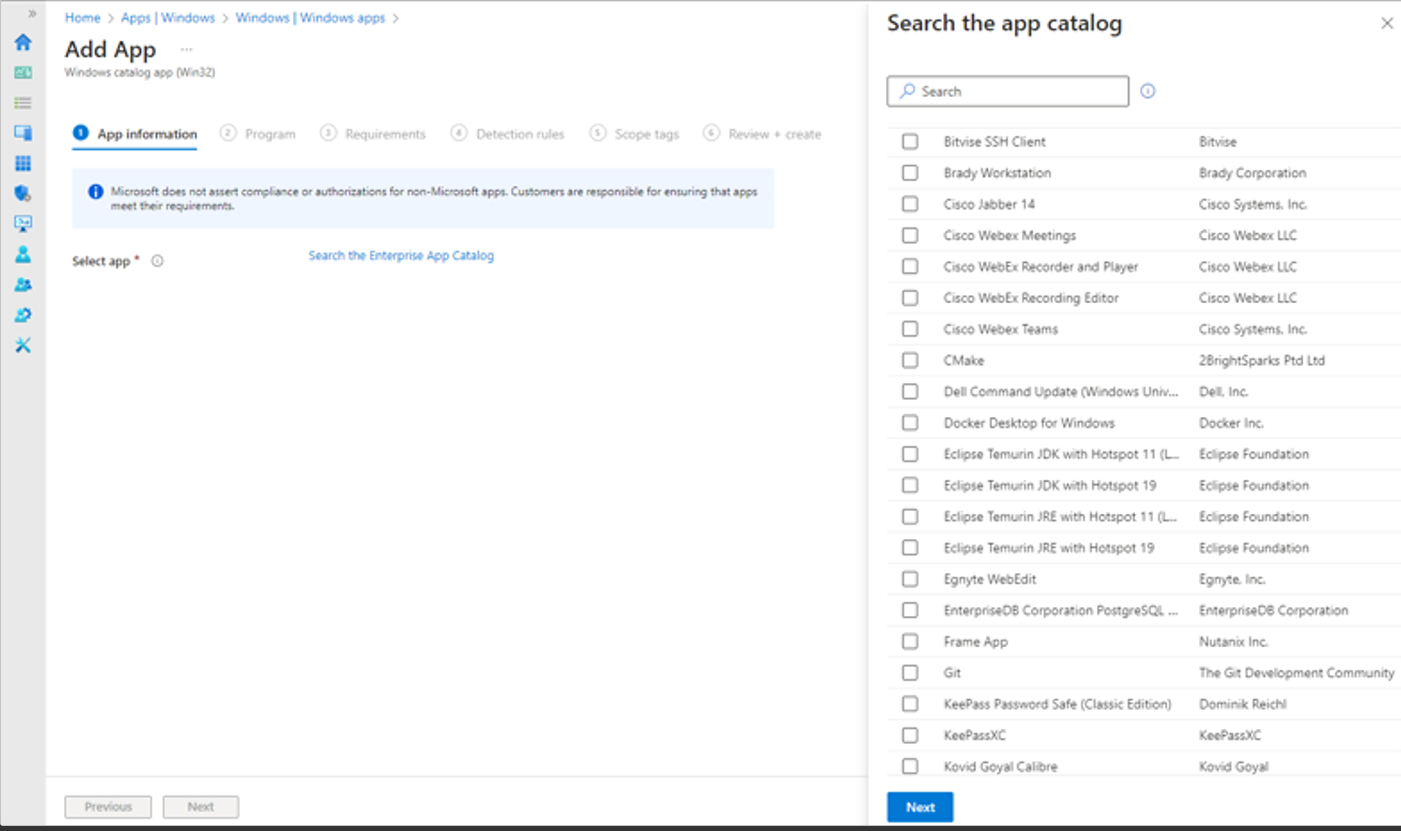
Task: Open All services list icon
Action: click(x=23, y=103)
